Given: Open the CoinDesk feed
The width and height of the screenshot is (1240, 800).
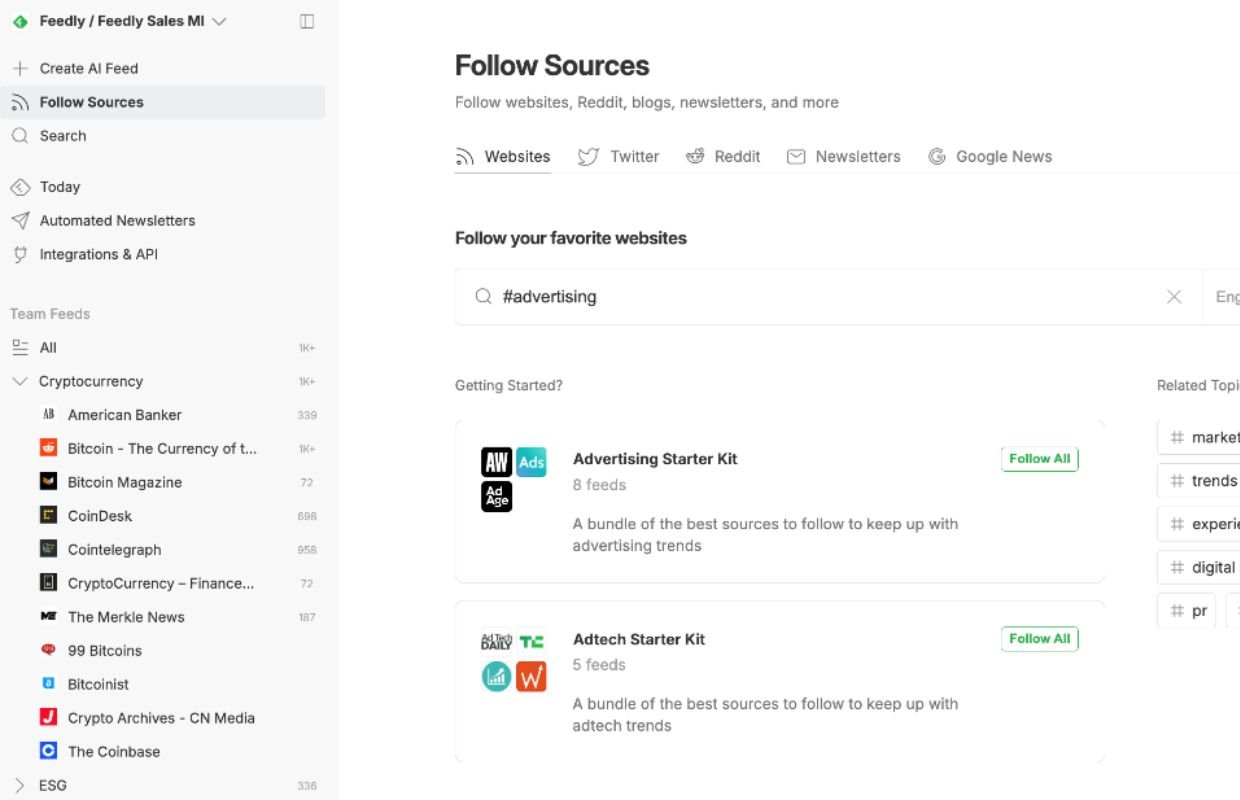Looking at the screenshot, I should 100,516.
